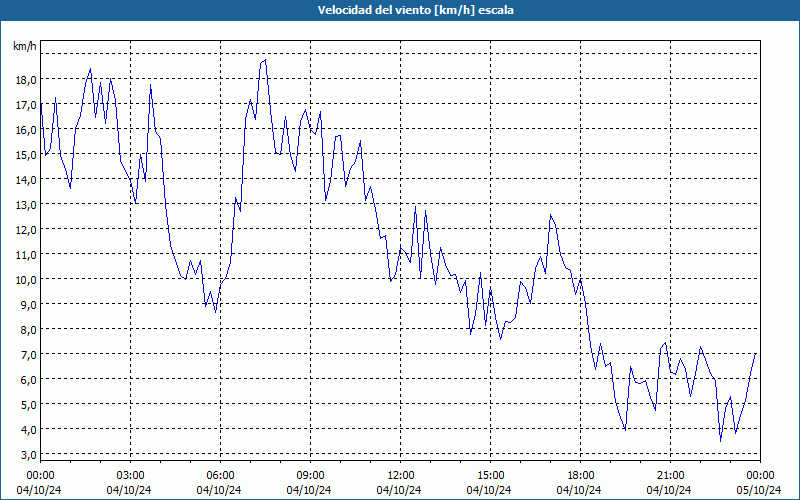Image resolution: width=800 pixels, height=500 pixels.
Task: Select the 18,0 y-axis label
Action: click(26, 80)
